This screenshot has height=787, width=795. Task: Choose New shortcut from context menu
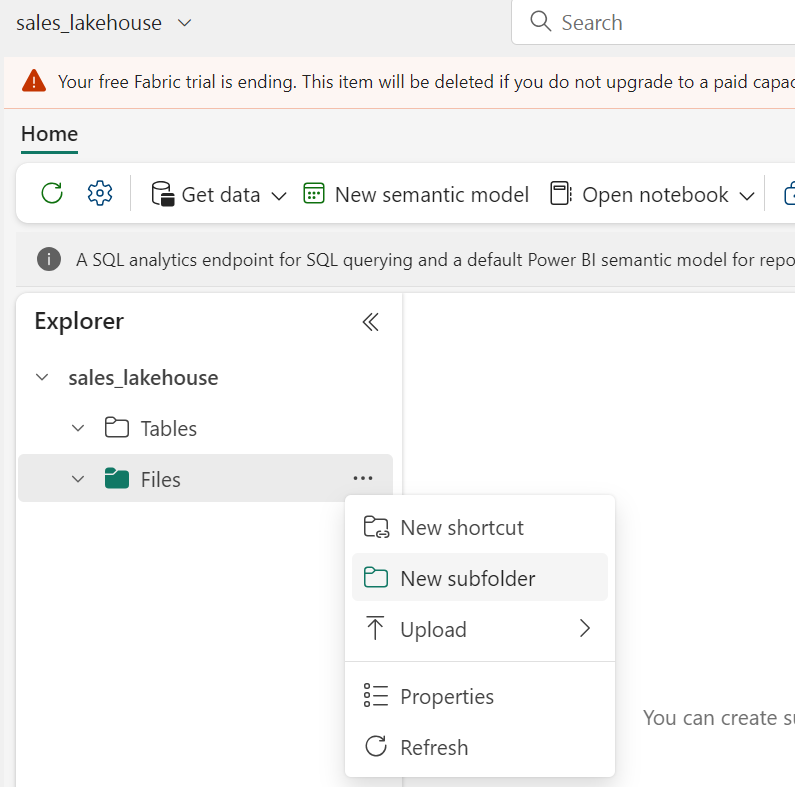[480, 527]
